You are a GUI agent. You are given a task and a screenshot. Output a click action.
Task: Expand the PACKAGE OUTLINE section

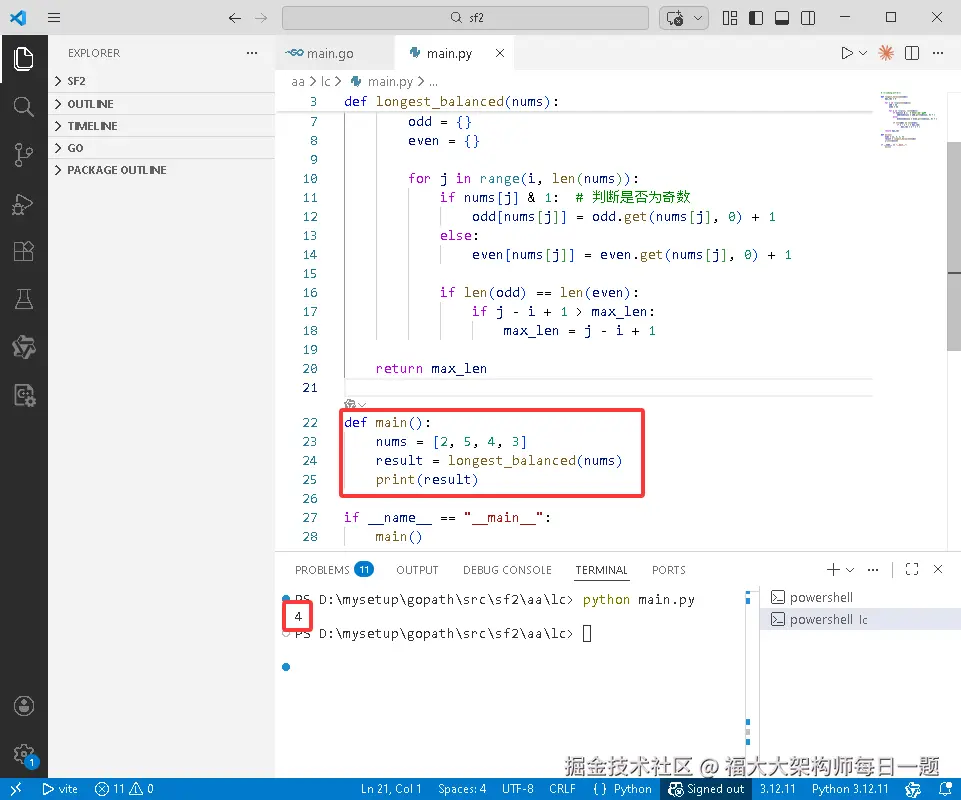(161, 170)
